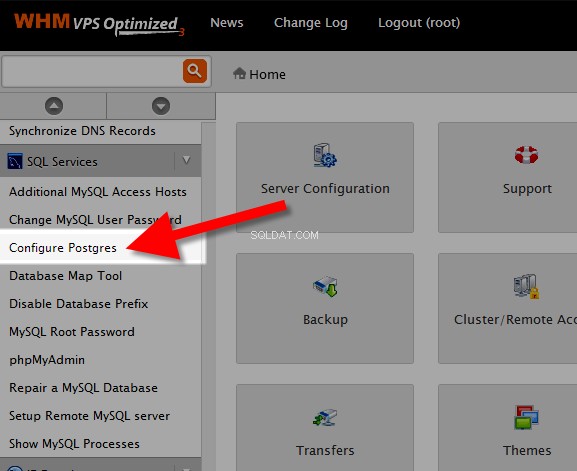Open Database Map Tool entry
577x471 pixels.
[66, 276]
